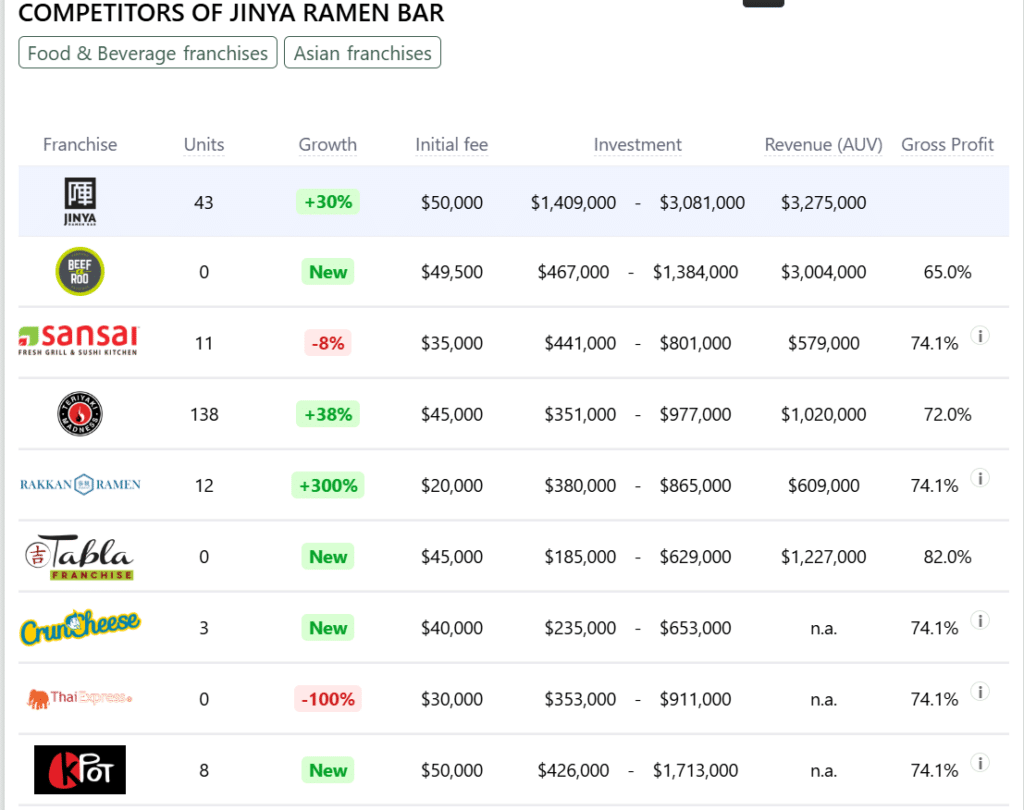Viewport: 1024px width, 810px height.
Task: Select the $467,000 investment minimum
Action: click(x=573, y=272)
